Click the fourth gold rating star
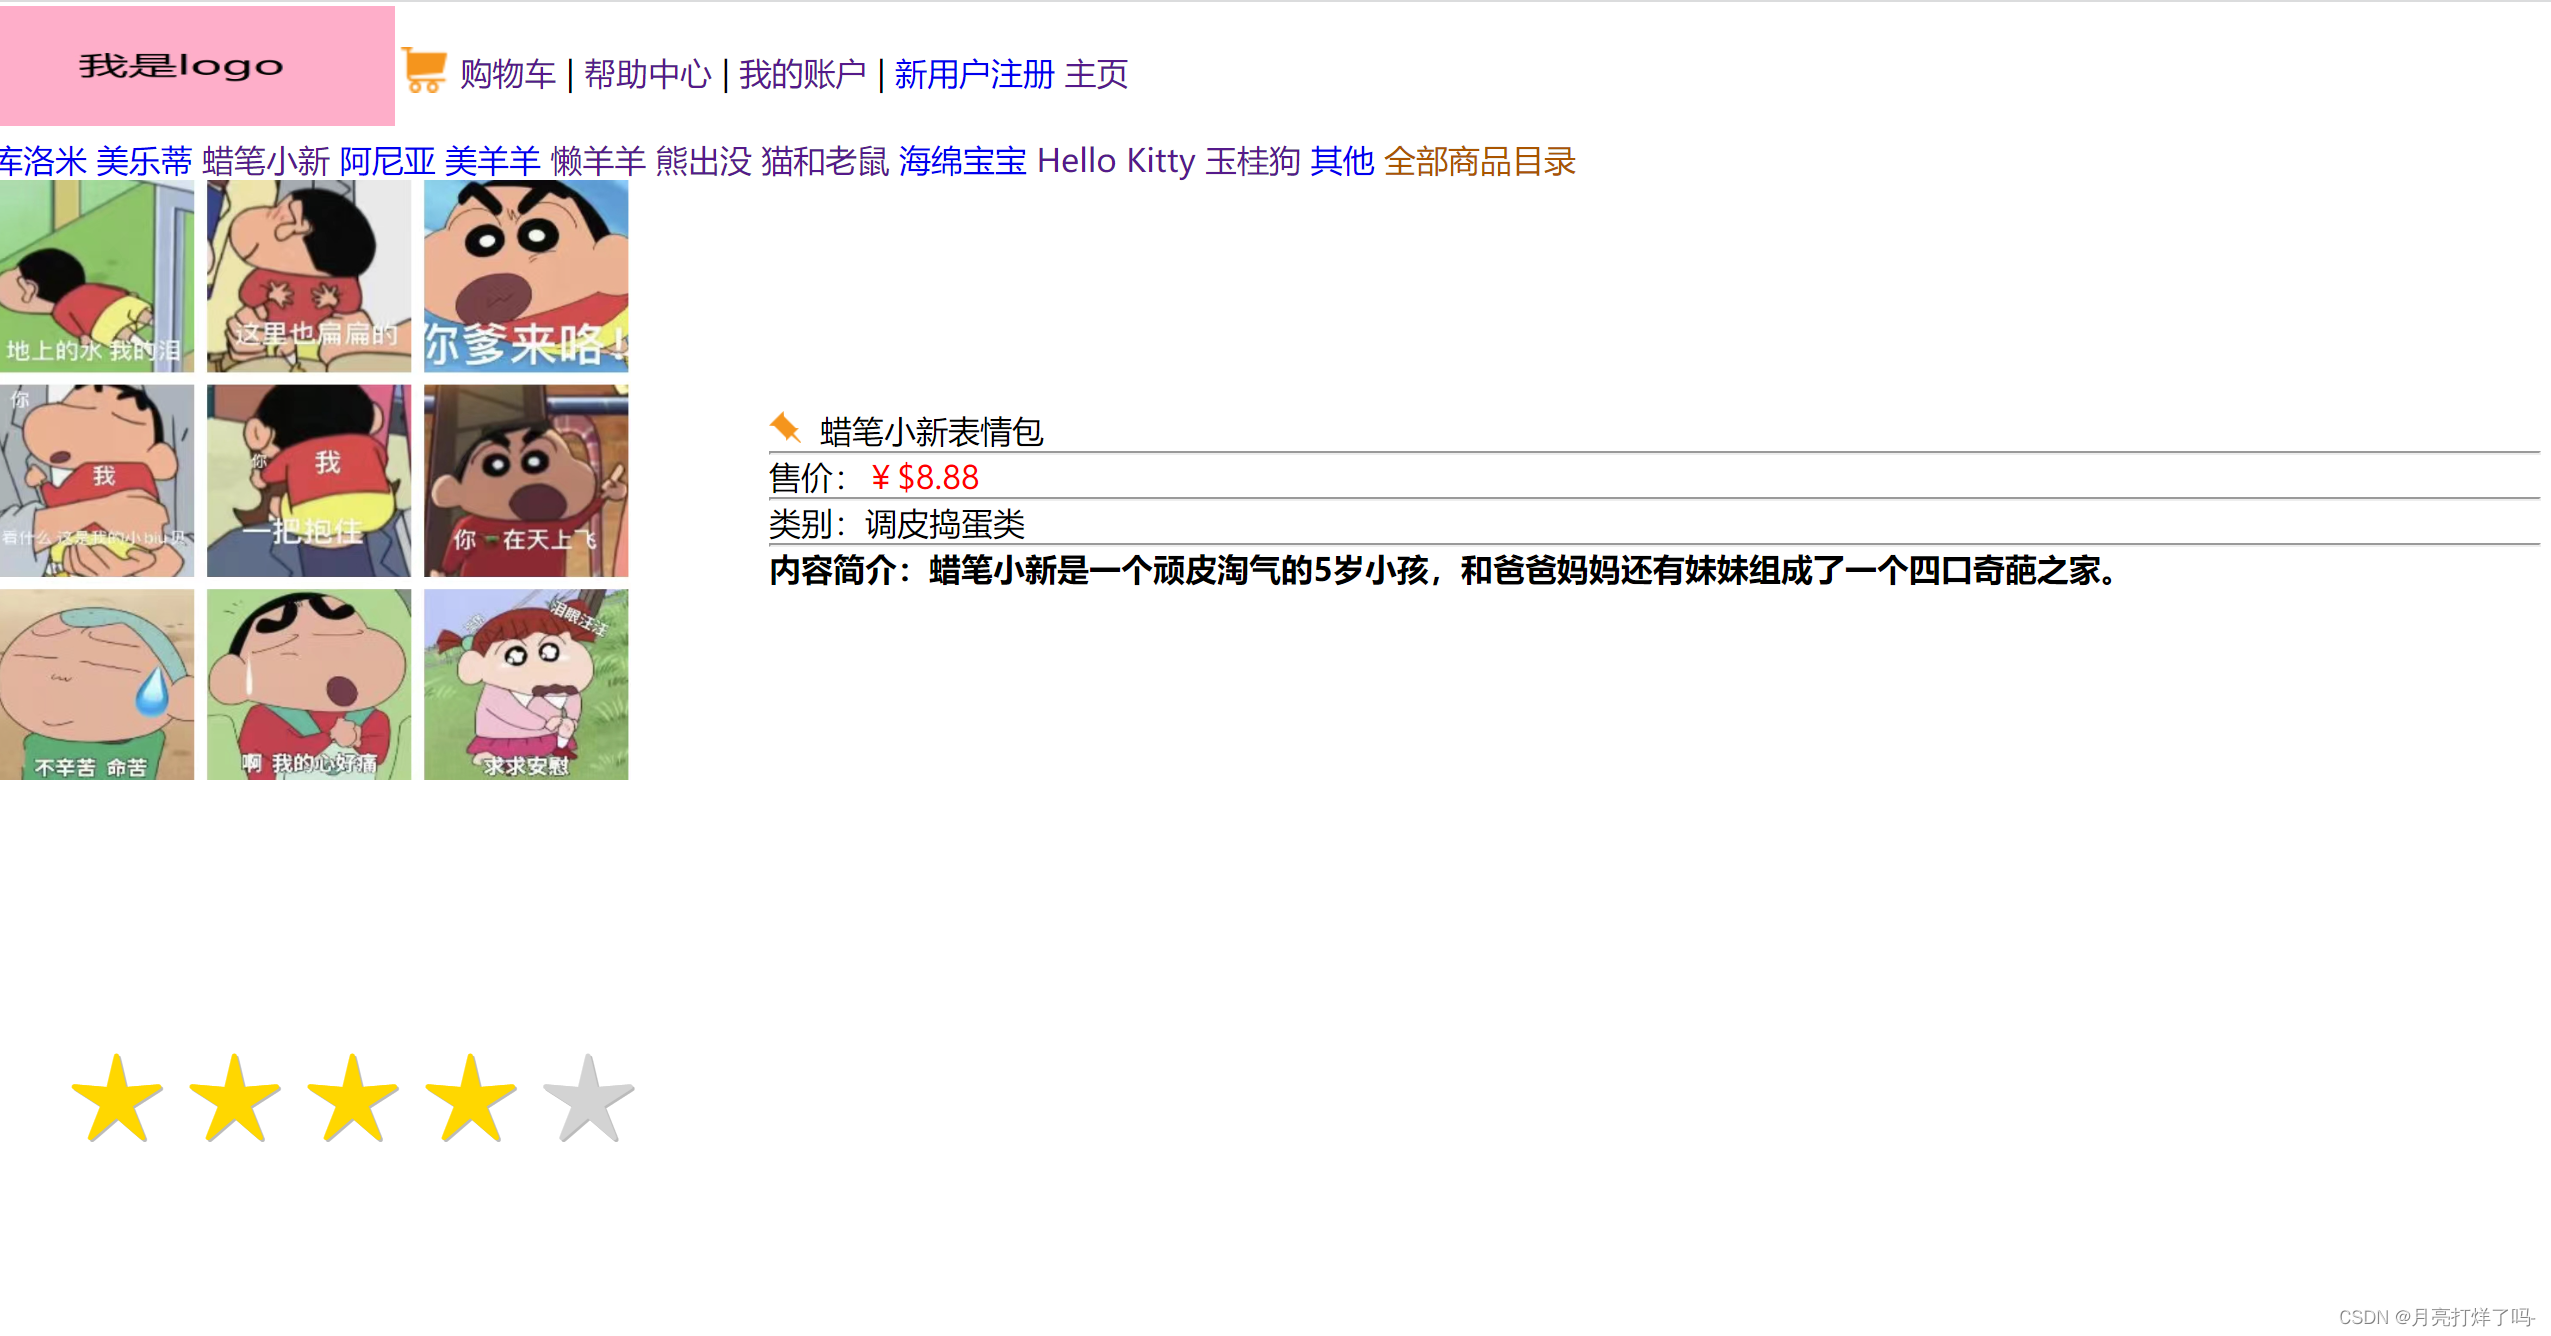The image size is (2551, 1336). pos(471,1099)
